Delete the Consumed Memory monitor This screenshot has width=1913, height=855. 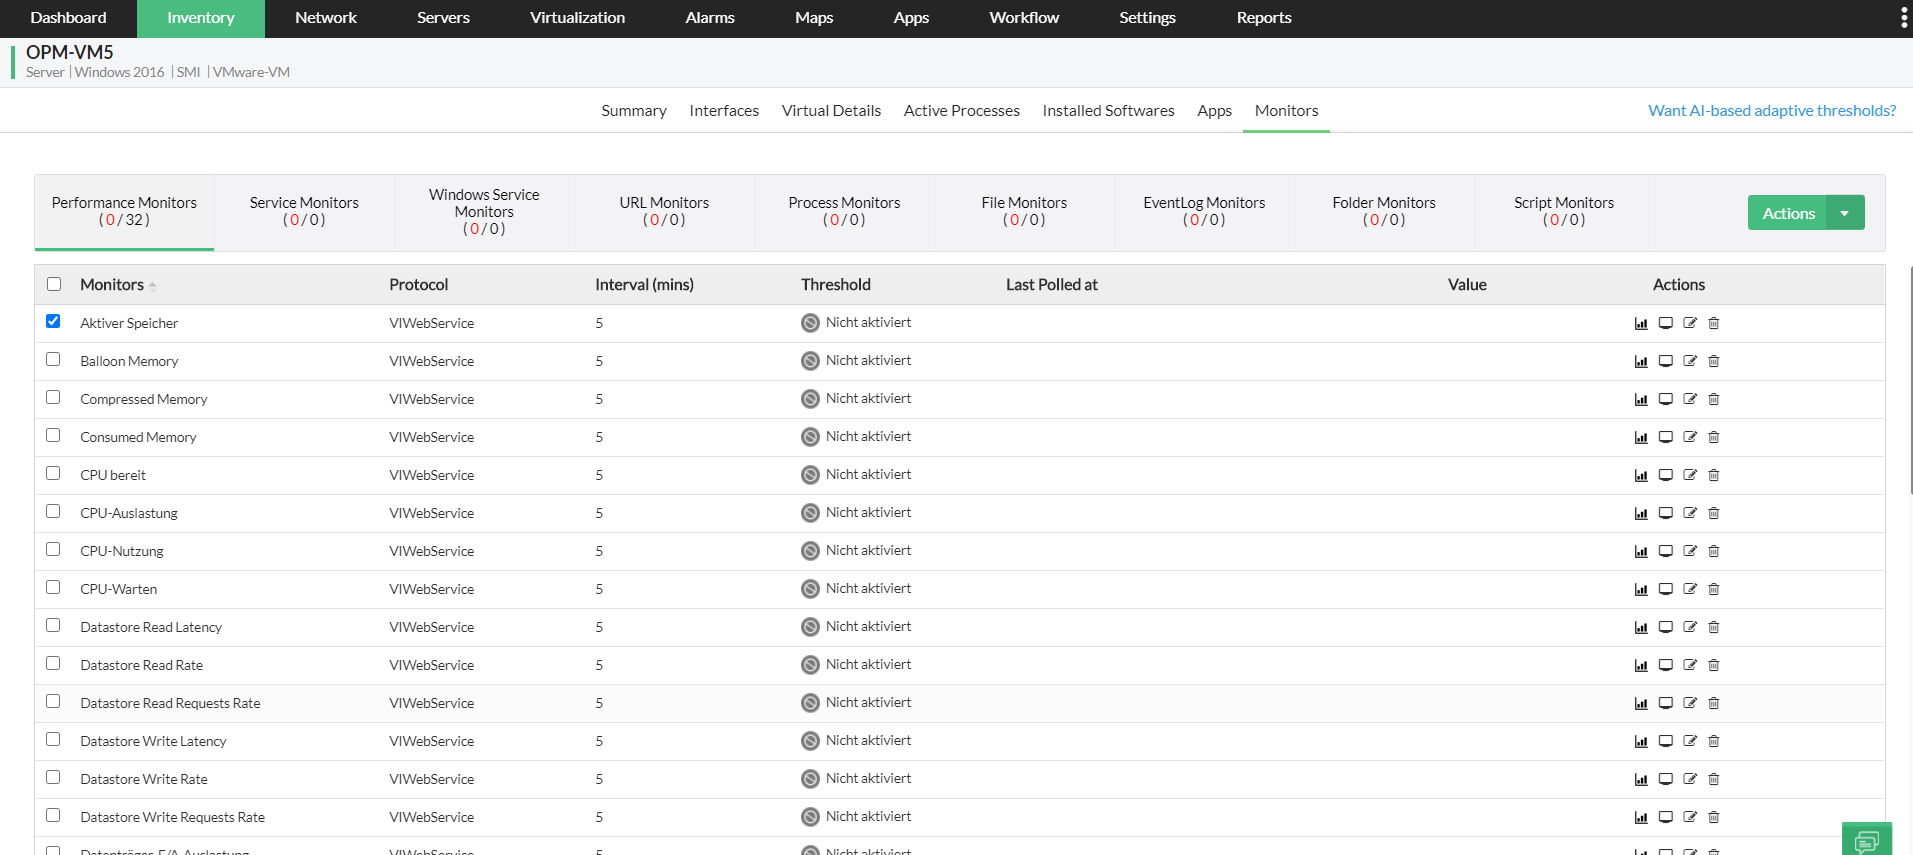pos(1714,437)
